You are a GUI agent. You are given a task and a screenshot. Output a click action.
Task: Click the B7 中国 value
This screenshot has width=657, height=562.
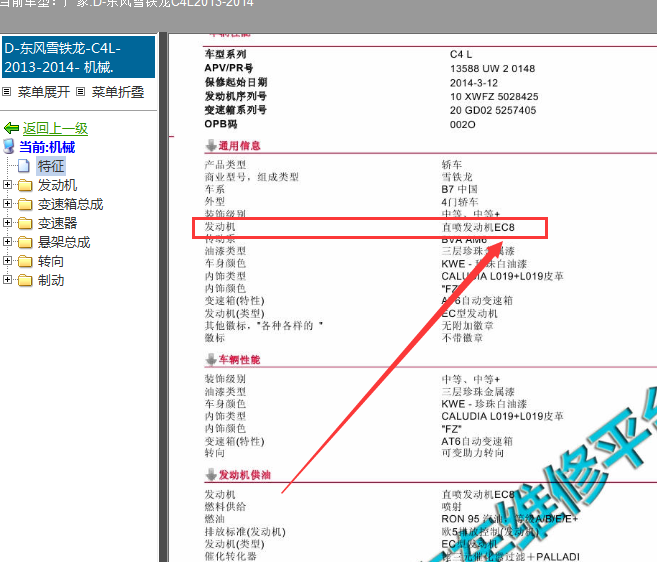tap(460, 189)
